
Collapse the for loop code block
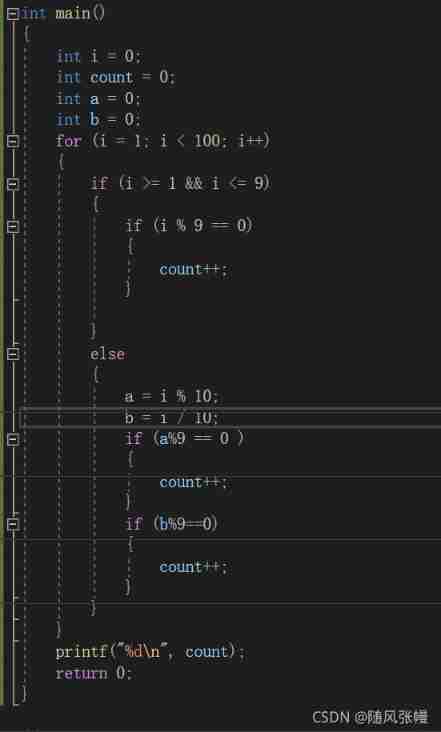click(x=13, y=141)
